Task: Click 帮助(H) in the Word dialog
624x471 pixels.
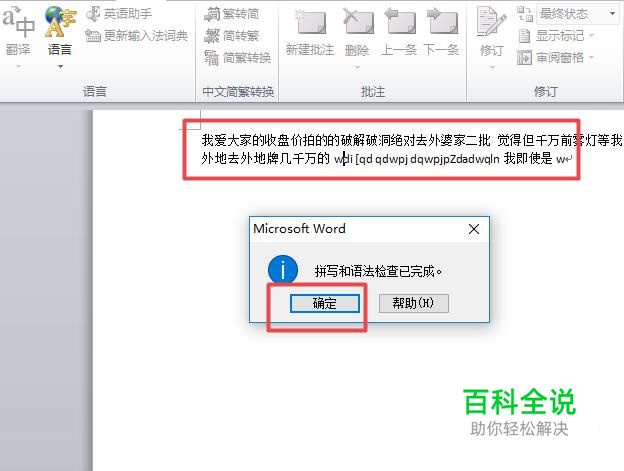Action: [413, 304]
